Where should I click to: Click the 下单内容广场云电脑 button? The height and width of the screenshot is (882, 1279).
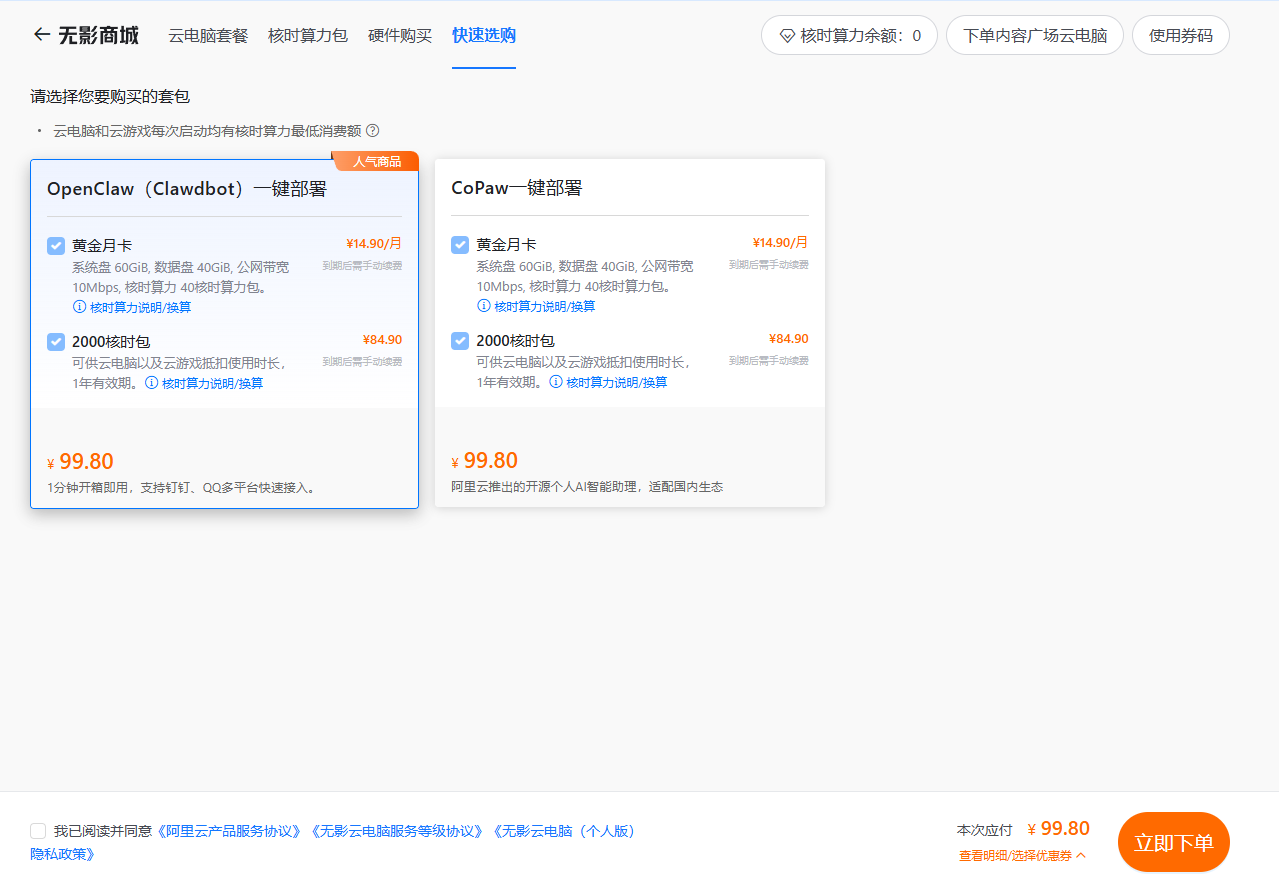click(1034, 36)
